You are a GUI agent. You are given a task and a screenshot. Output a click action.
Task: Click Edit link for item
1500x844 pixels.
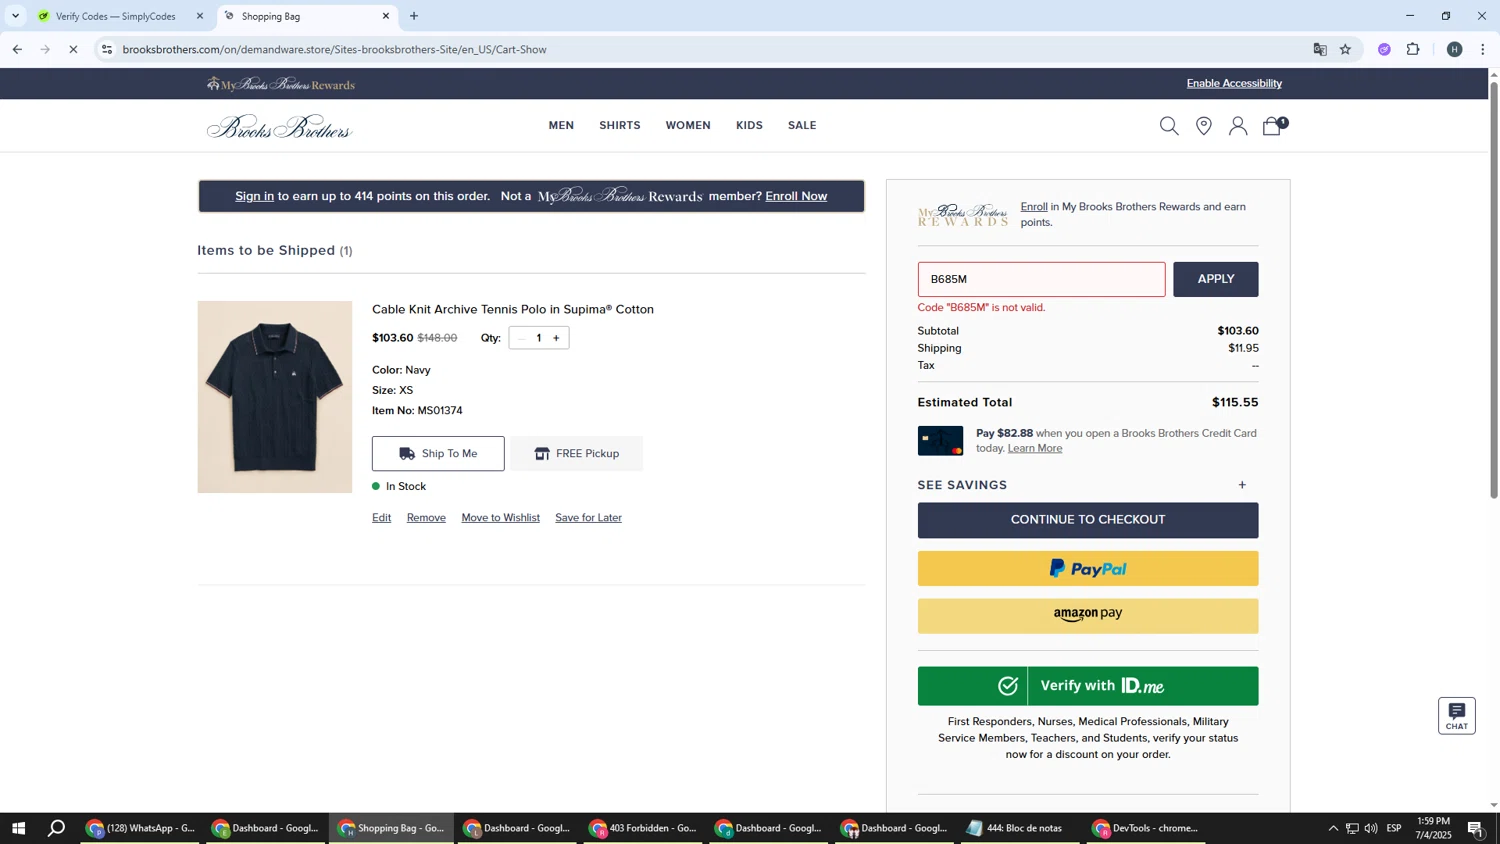[381, 518]
